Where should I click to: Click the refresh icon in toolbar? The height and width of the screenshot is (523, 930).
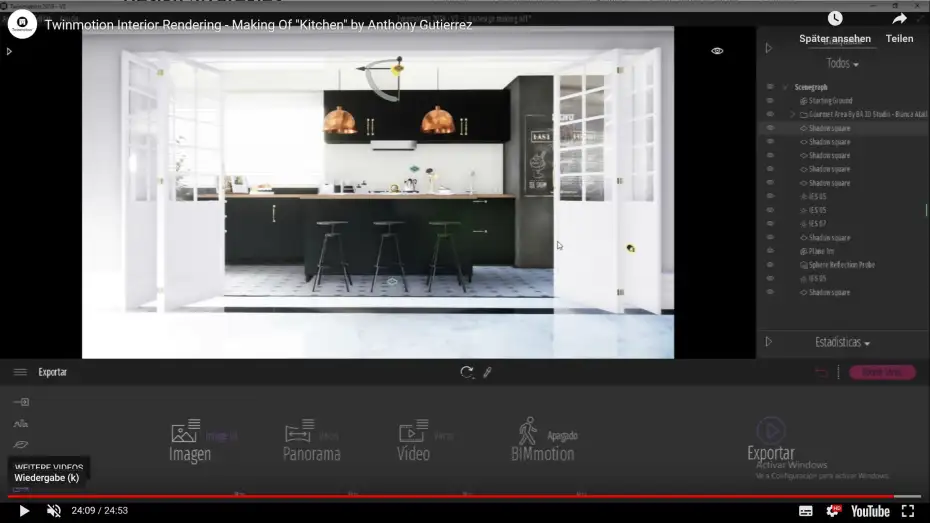point(467,372)
